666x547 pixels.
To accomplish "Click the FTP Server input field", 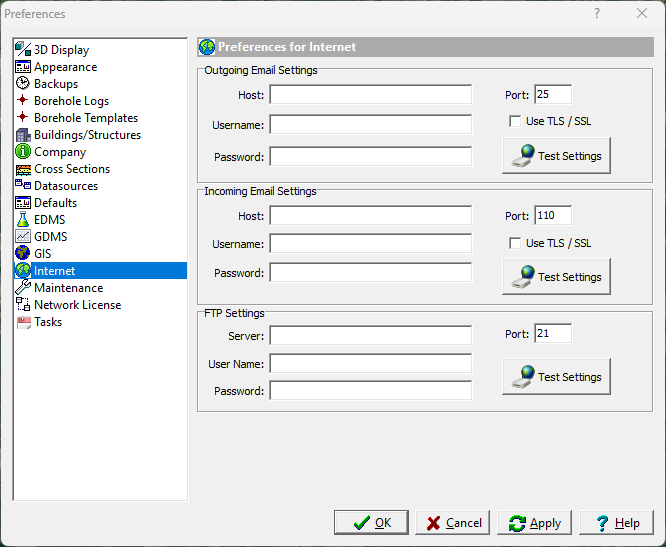I will click(370, 335).
